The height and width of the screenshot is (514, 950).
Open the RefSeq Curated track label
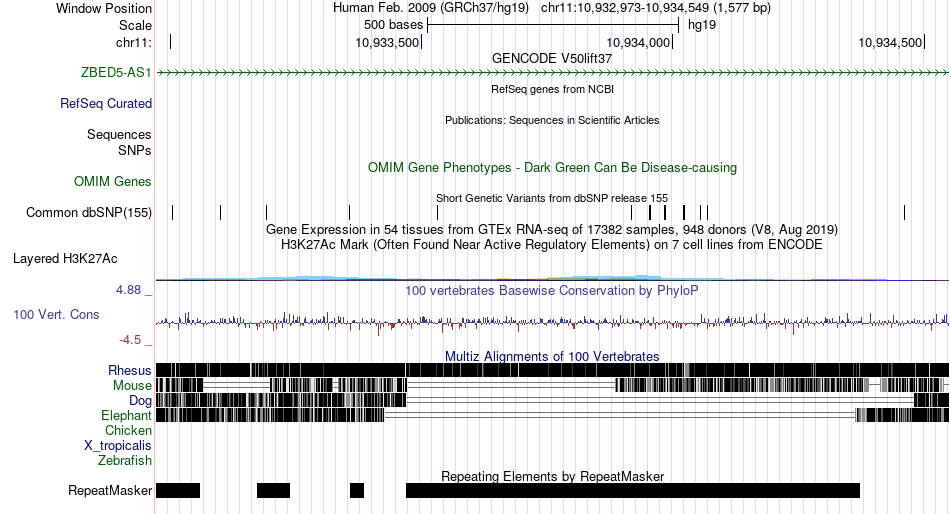click(x=105, y=104)
